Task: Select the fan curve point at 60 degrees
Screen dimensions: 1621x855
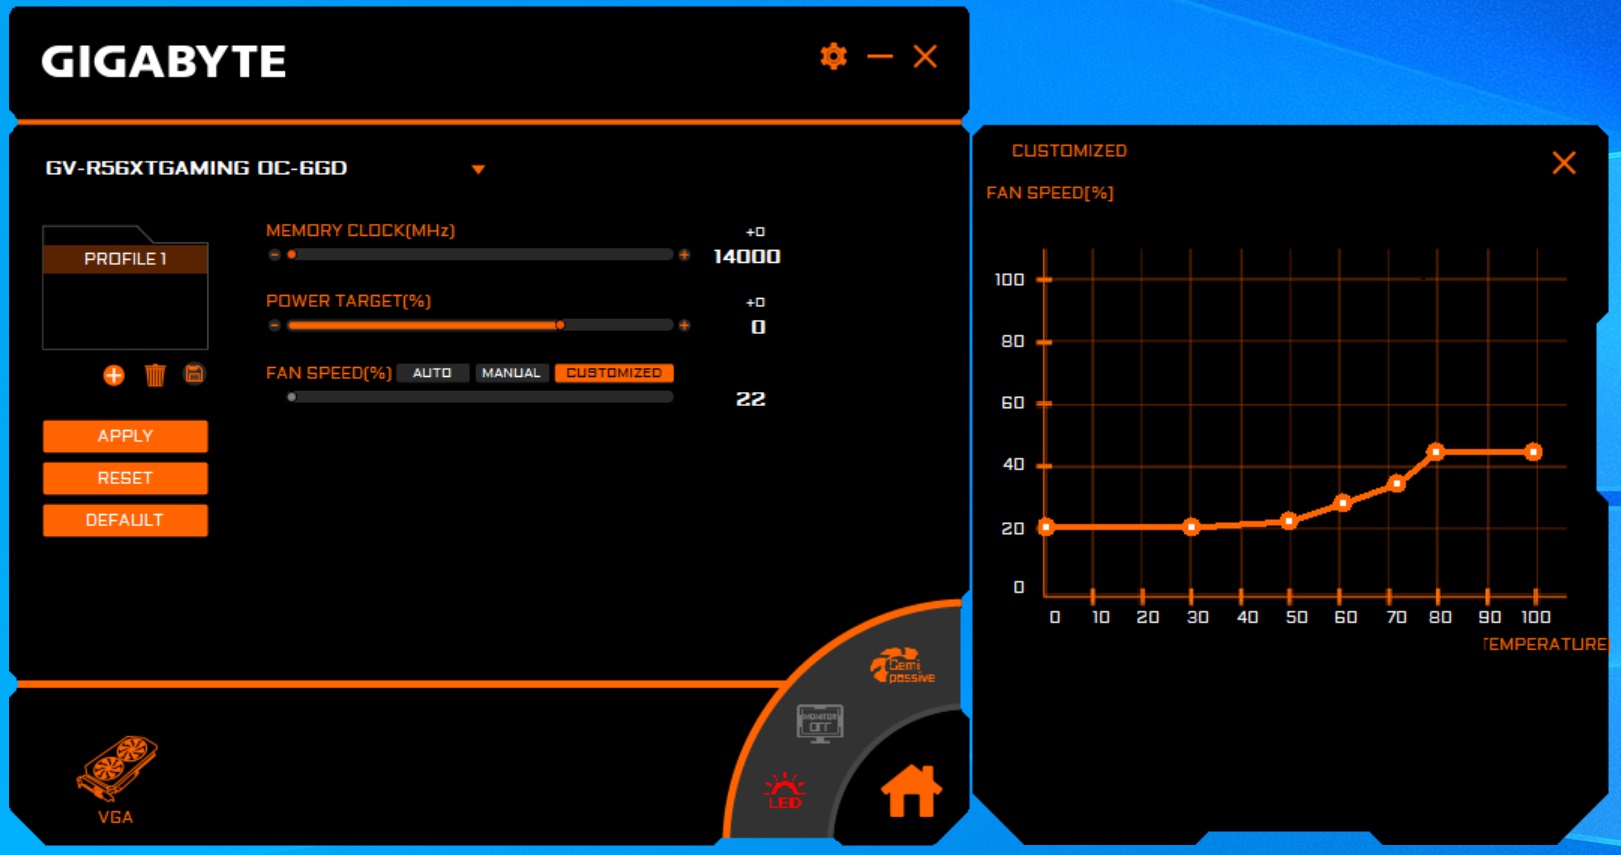Action: (1343, 503)
